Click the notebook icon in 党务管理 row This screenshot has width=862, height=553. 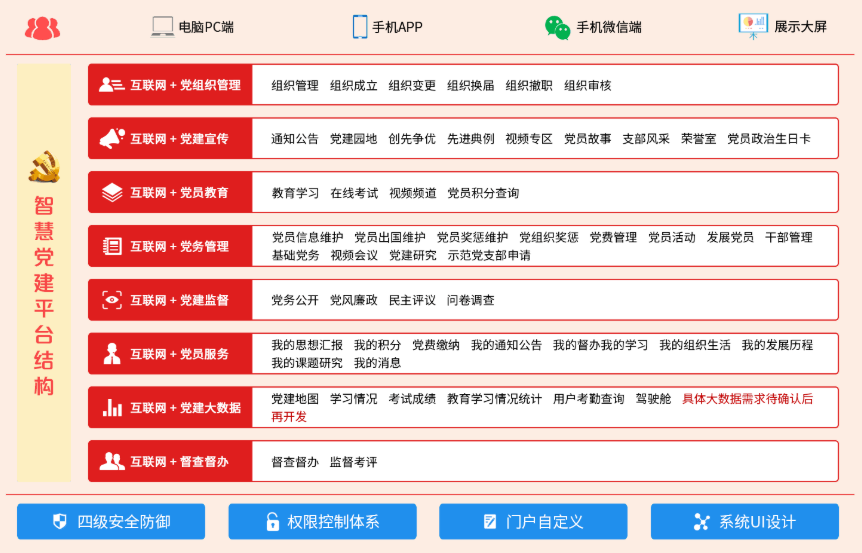click(x=112, y=246)
